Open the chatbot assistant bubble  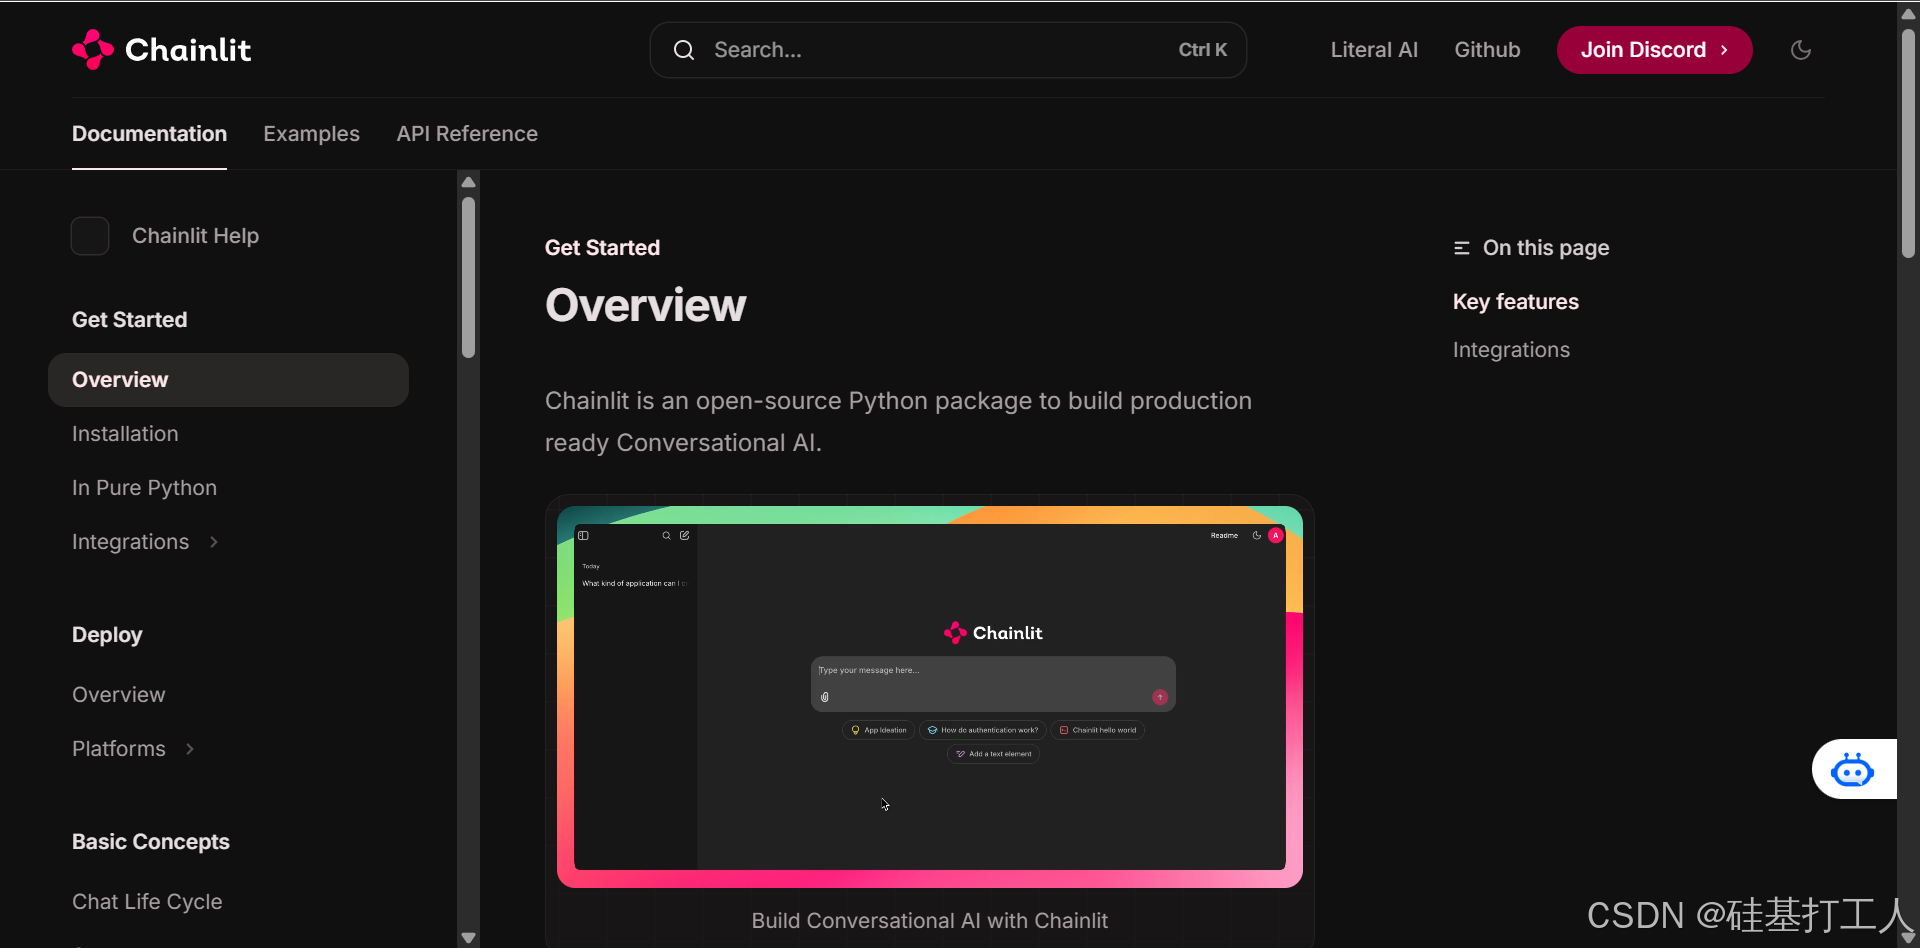(x=1853, y=769)
